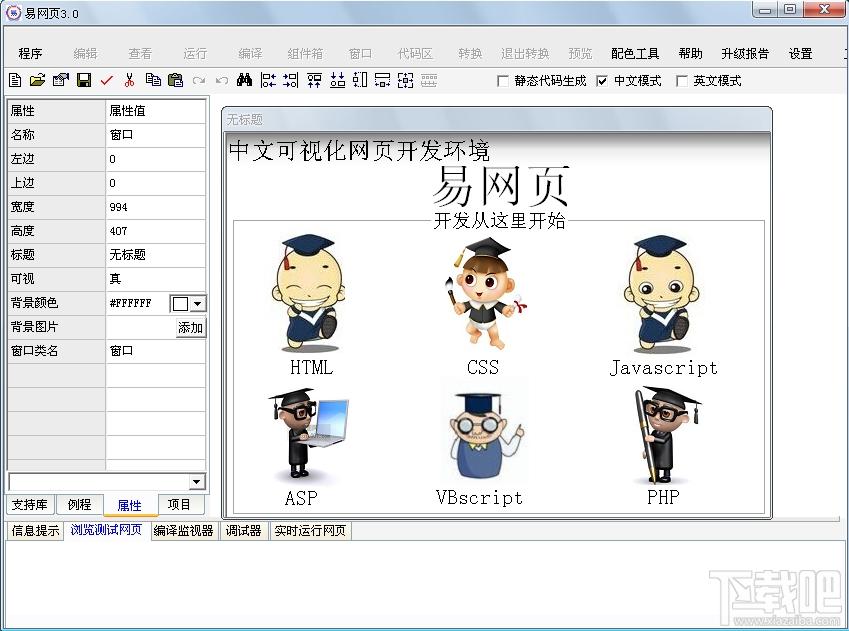
Task: Open the 配色工具 menu
Action: [x=635, y=54]
